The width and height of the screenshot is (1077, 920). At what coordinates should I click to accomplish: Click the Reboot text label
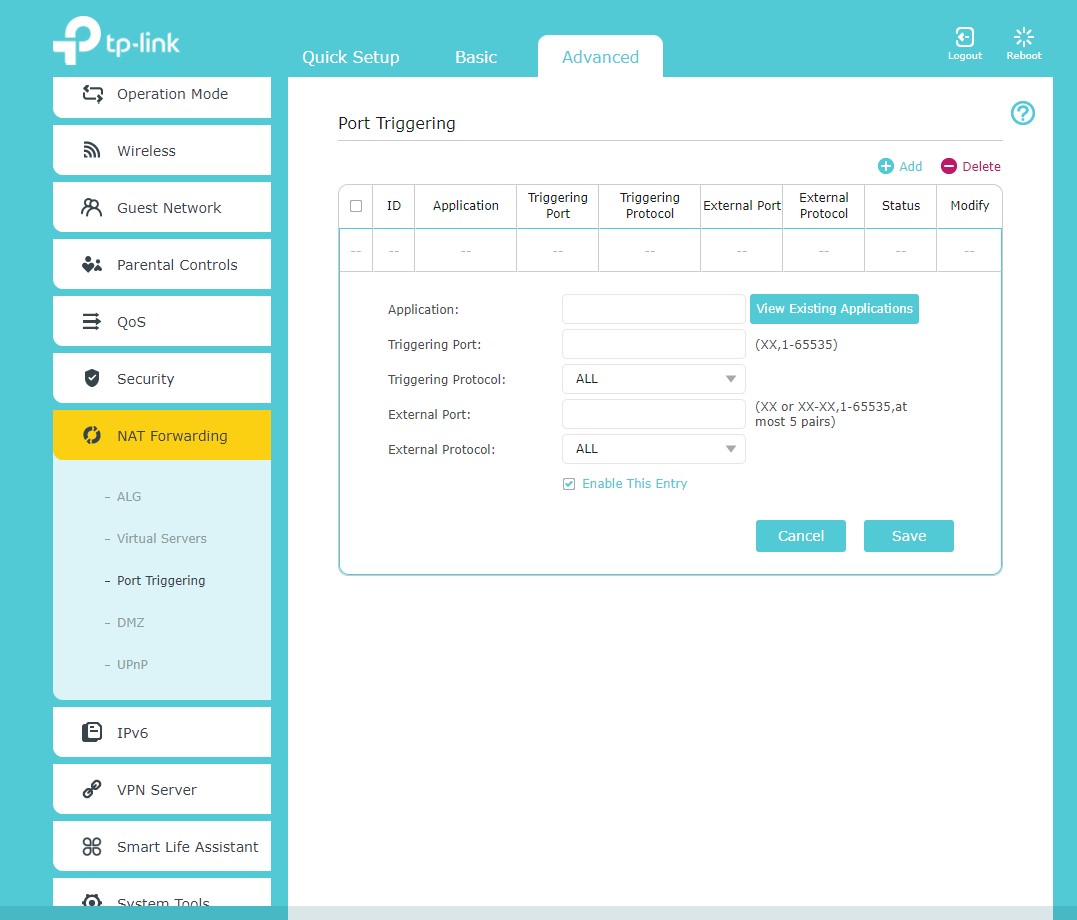pos(1023,56)
